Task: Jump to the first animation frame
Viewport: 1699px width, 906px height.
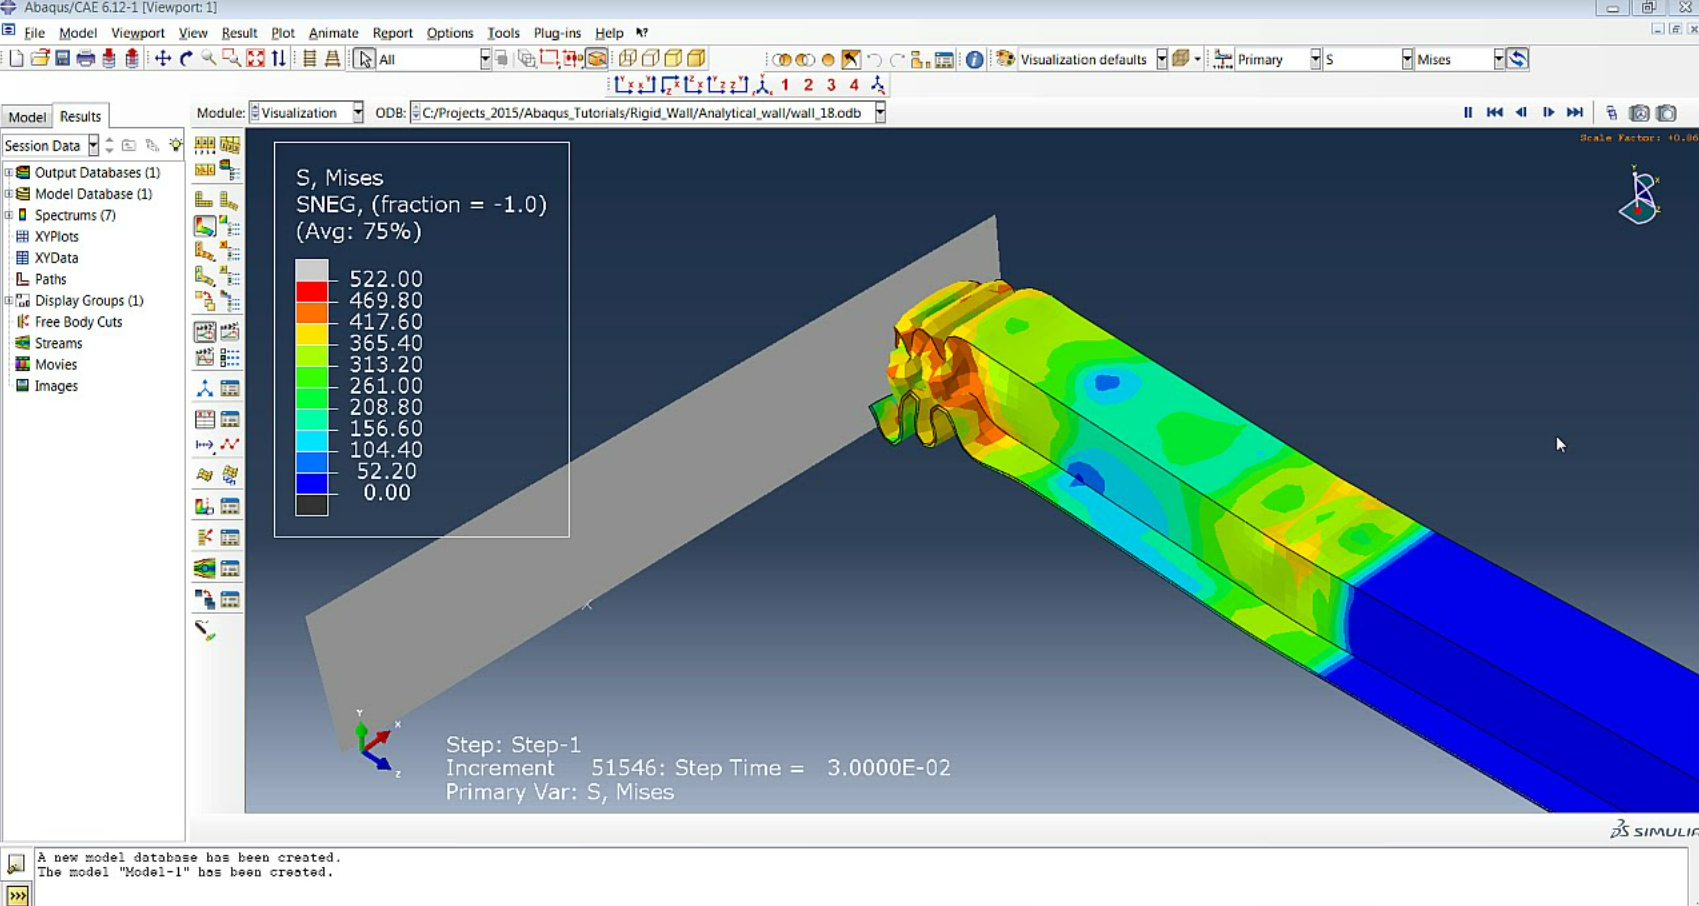Action: 1495,112
